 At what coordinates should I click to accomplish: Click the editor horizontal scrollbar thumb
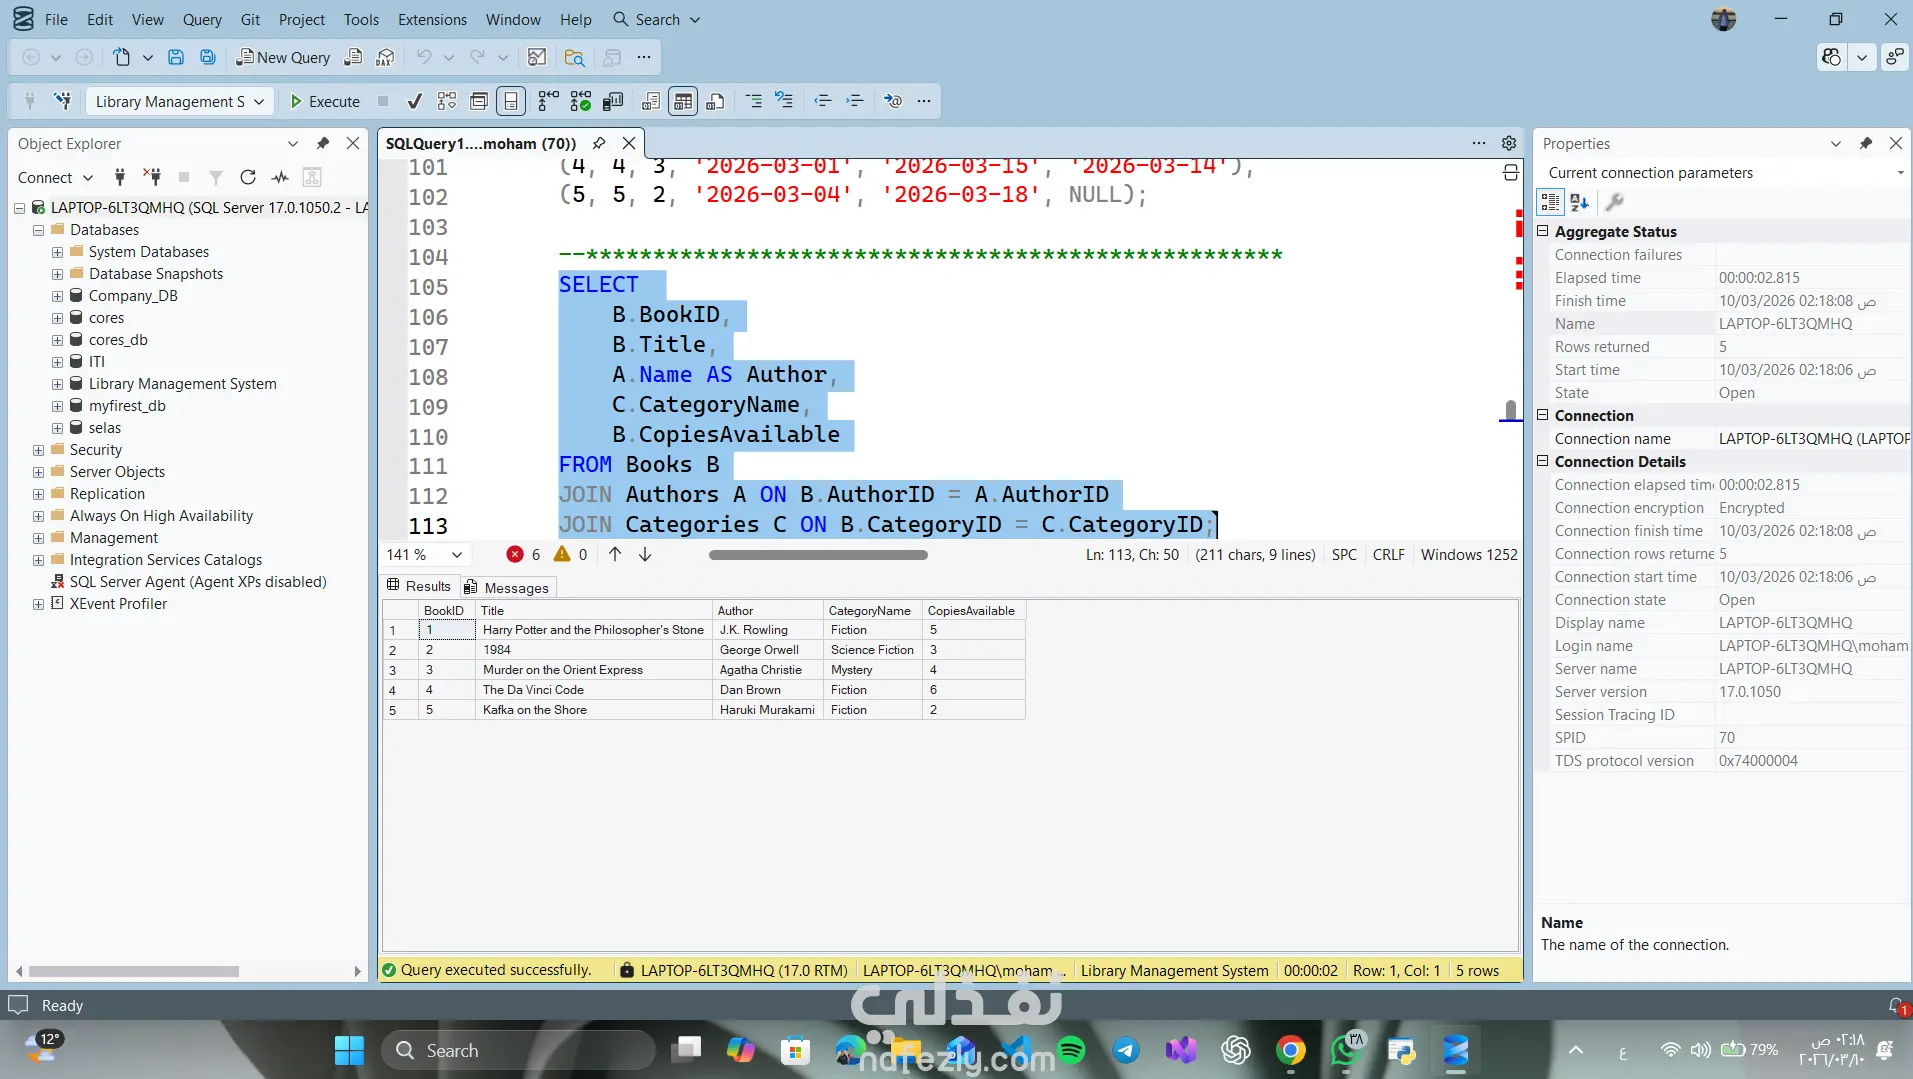(x=818, y=555)
